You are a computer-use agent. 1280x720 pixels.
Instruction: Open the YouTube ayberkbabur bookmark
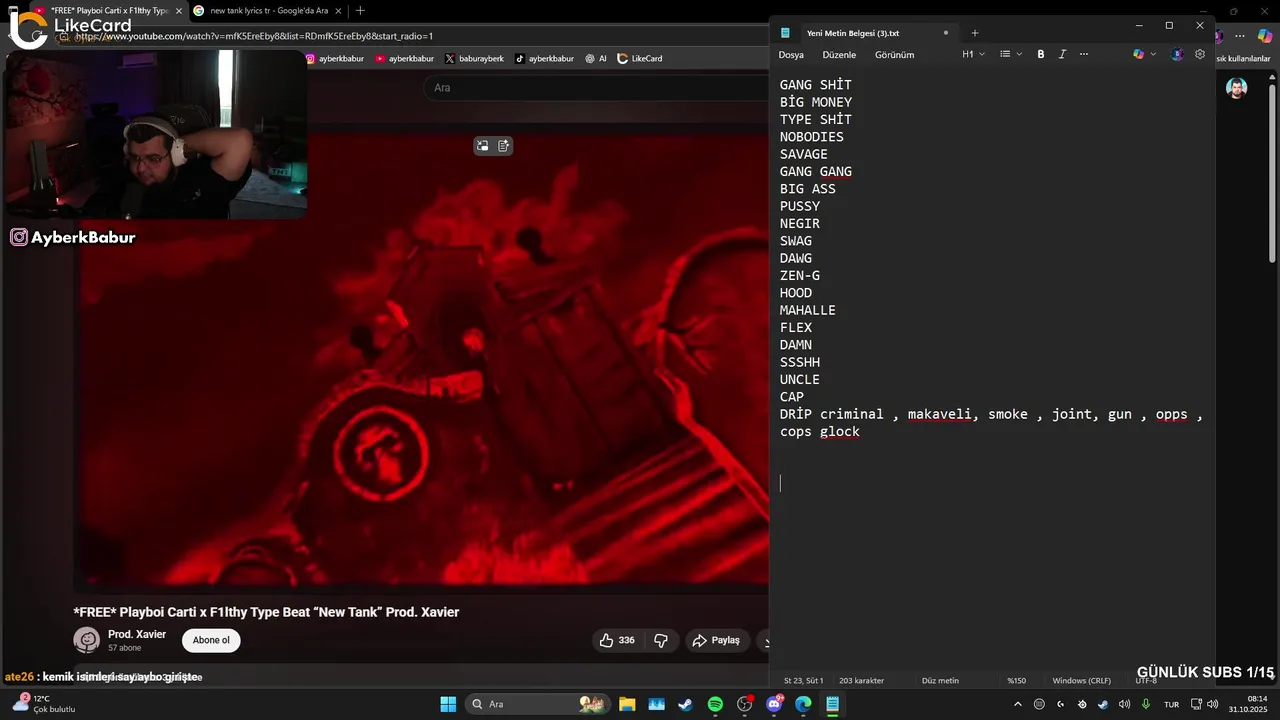tap(405, 59)
